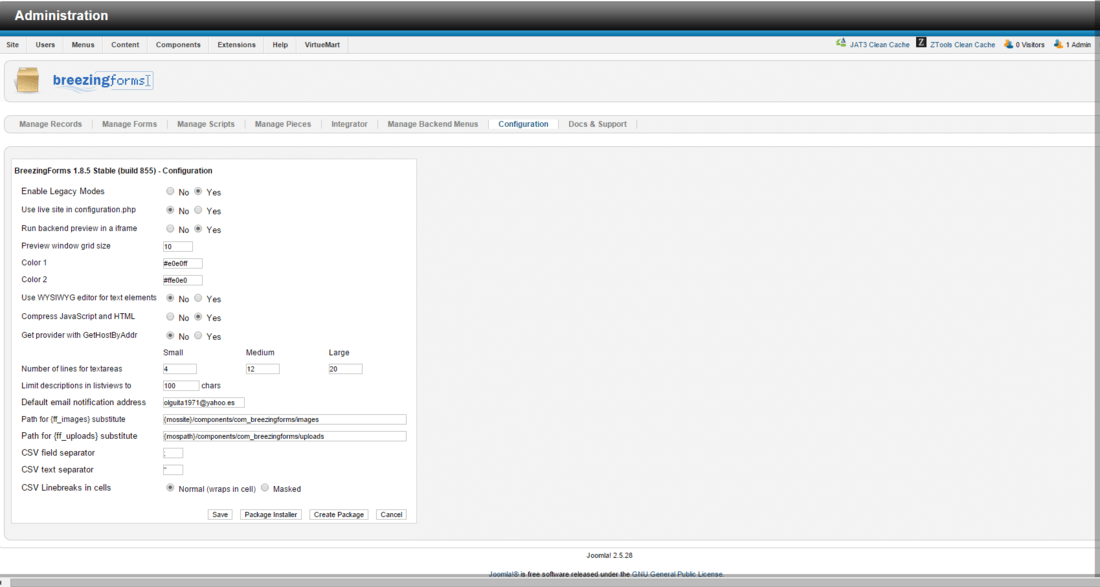Switch to Integrator tab

click(x=349, y=124)
